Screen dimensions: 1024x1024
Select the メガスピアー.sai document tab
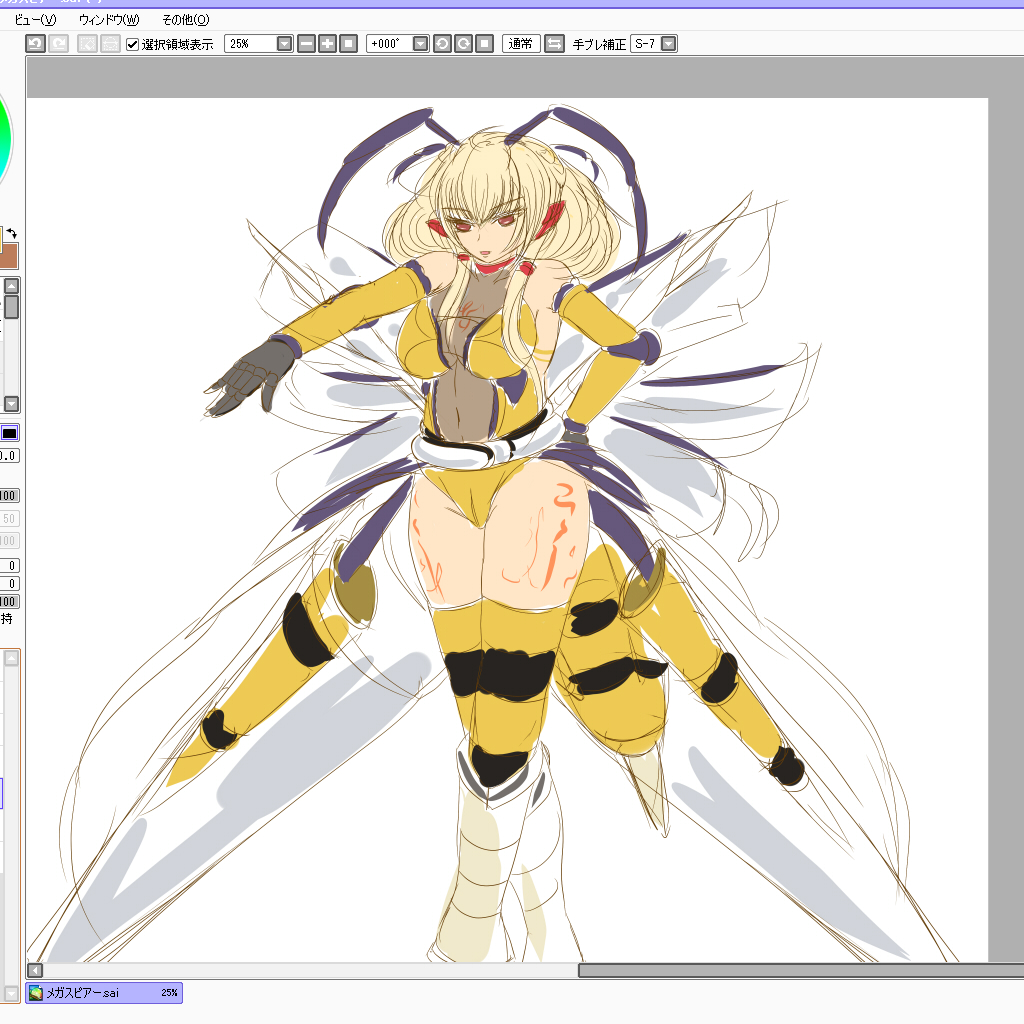(x=104, y=993)
